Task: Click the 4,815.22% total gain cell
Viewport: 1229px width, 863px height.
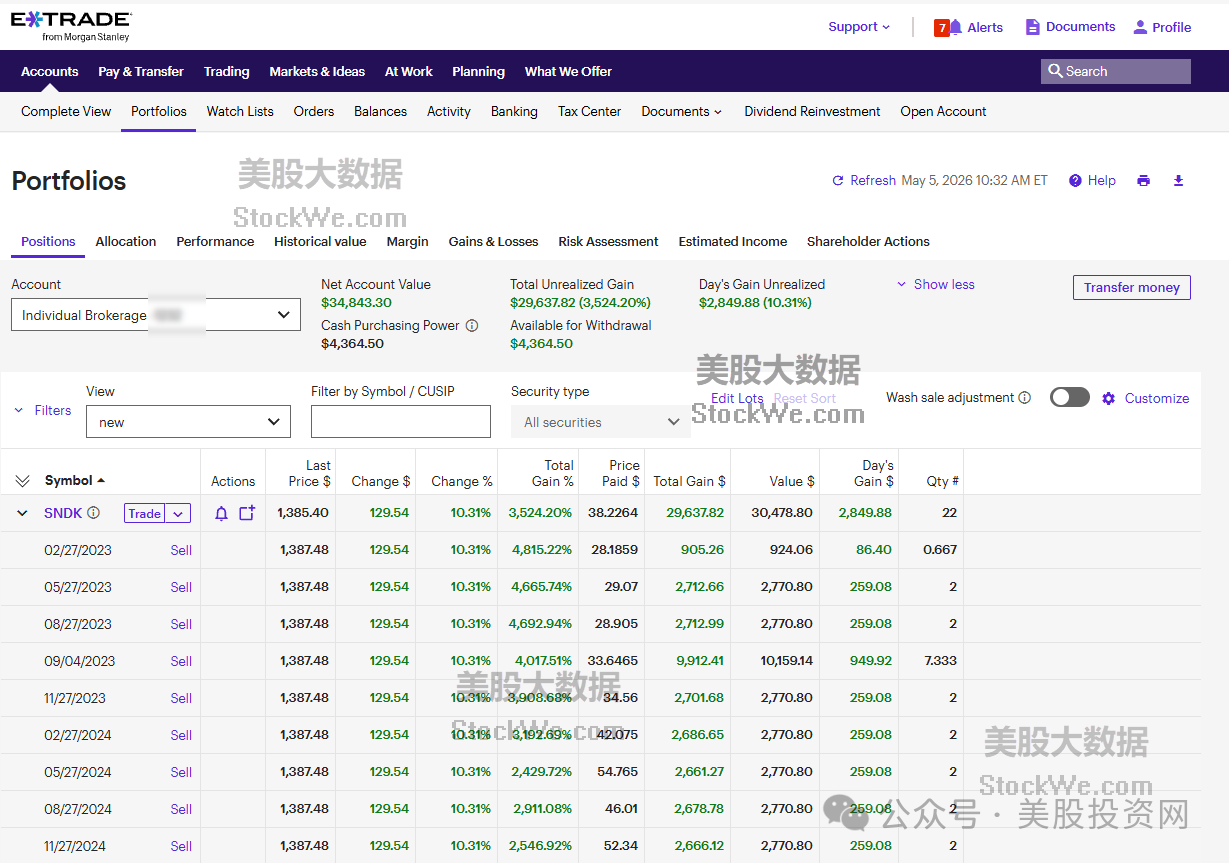Action: (x=542, y=550)
